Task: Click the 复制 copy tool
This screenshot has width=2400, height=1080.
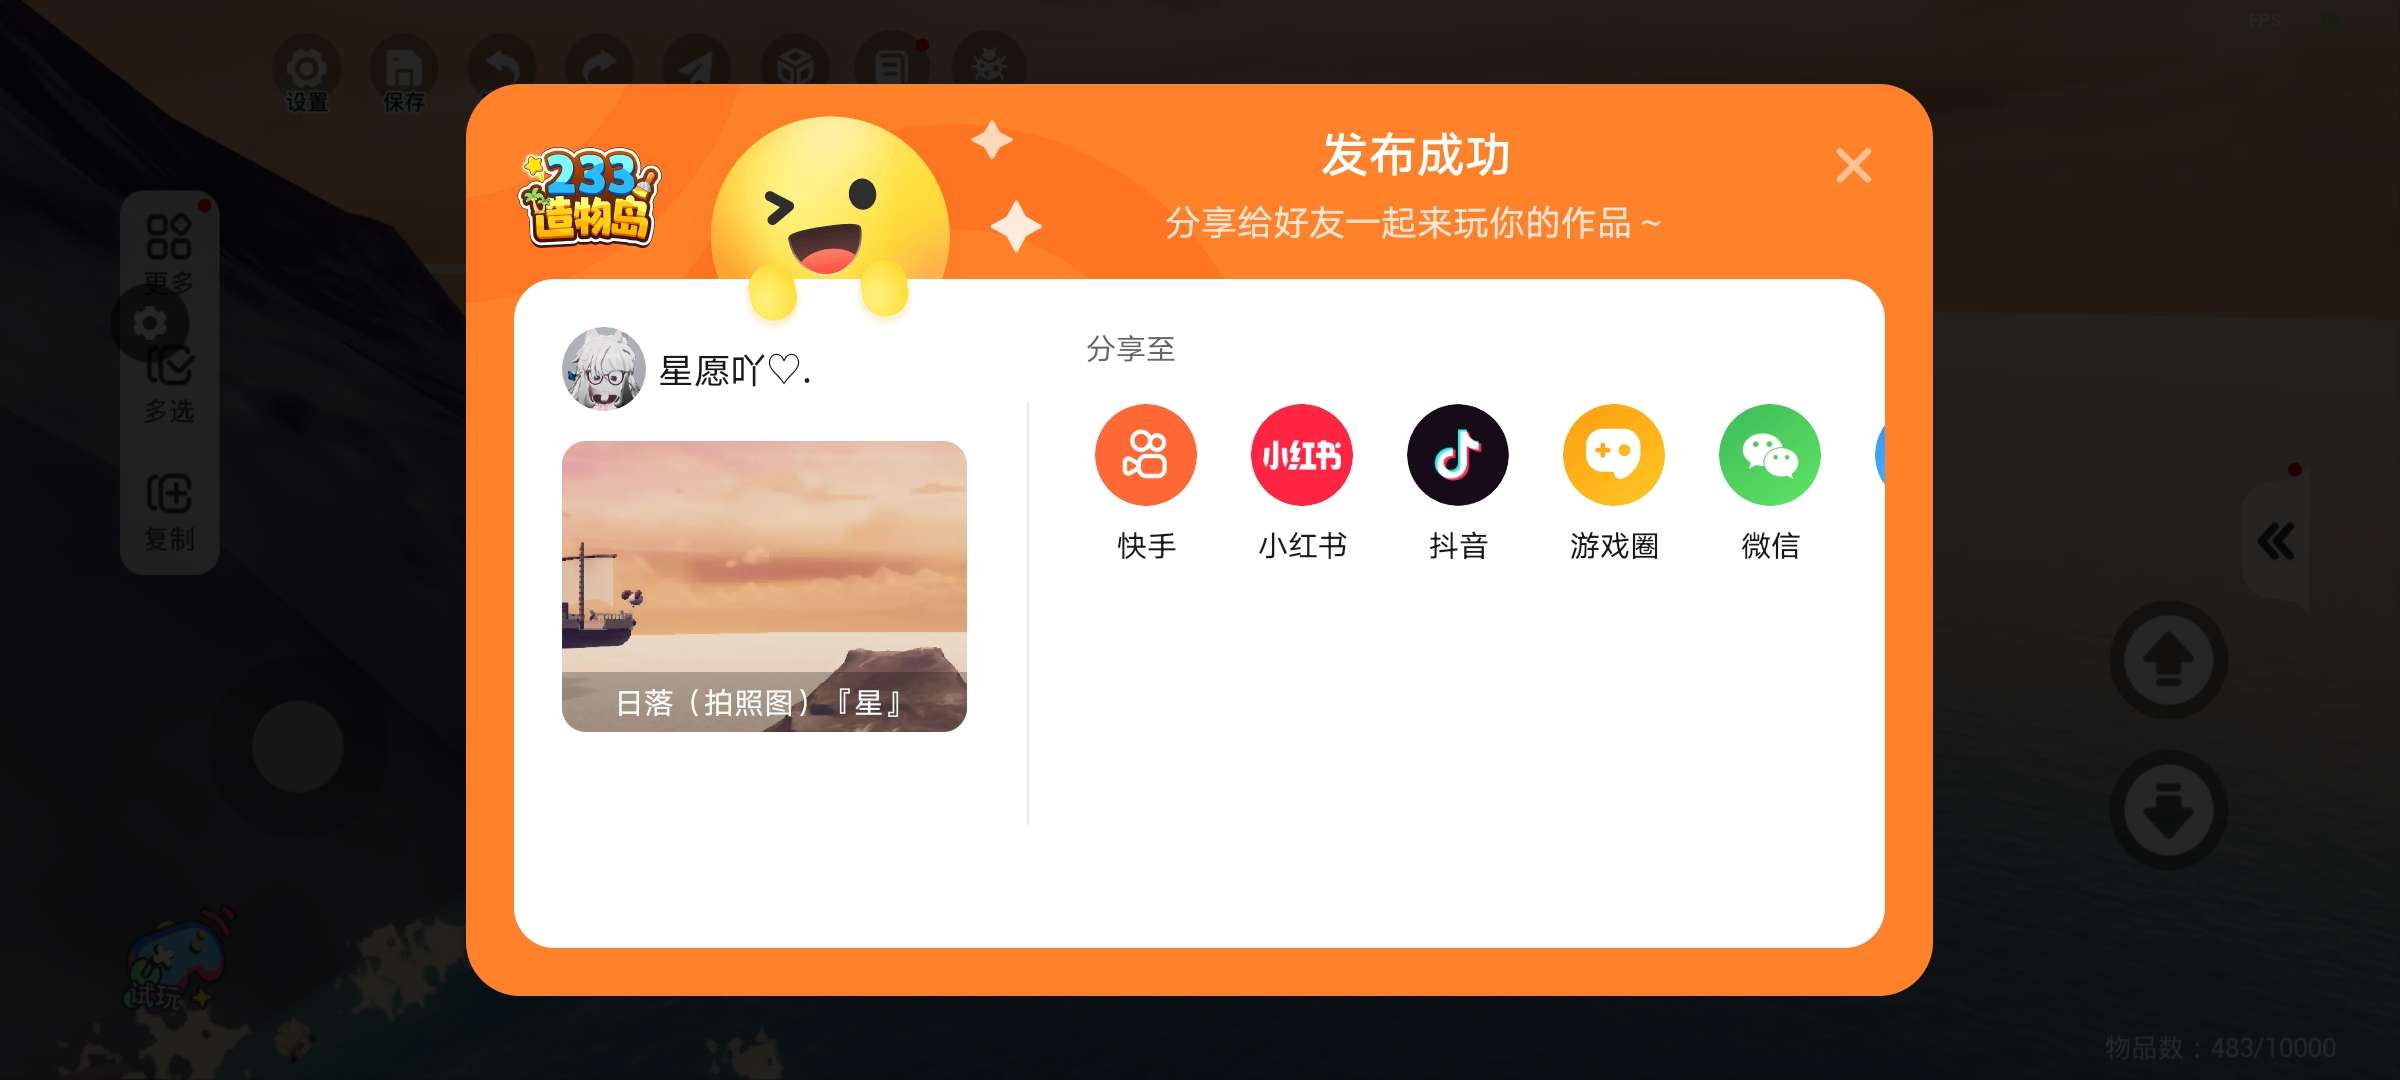Action: tap(169, 512)
